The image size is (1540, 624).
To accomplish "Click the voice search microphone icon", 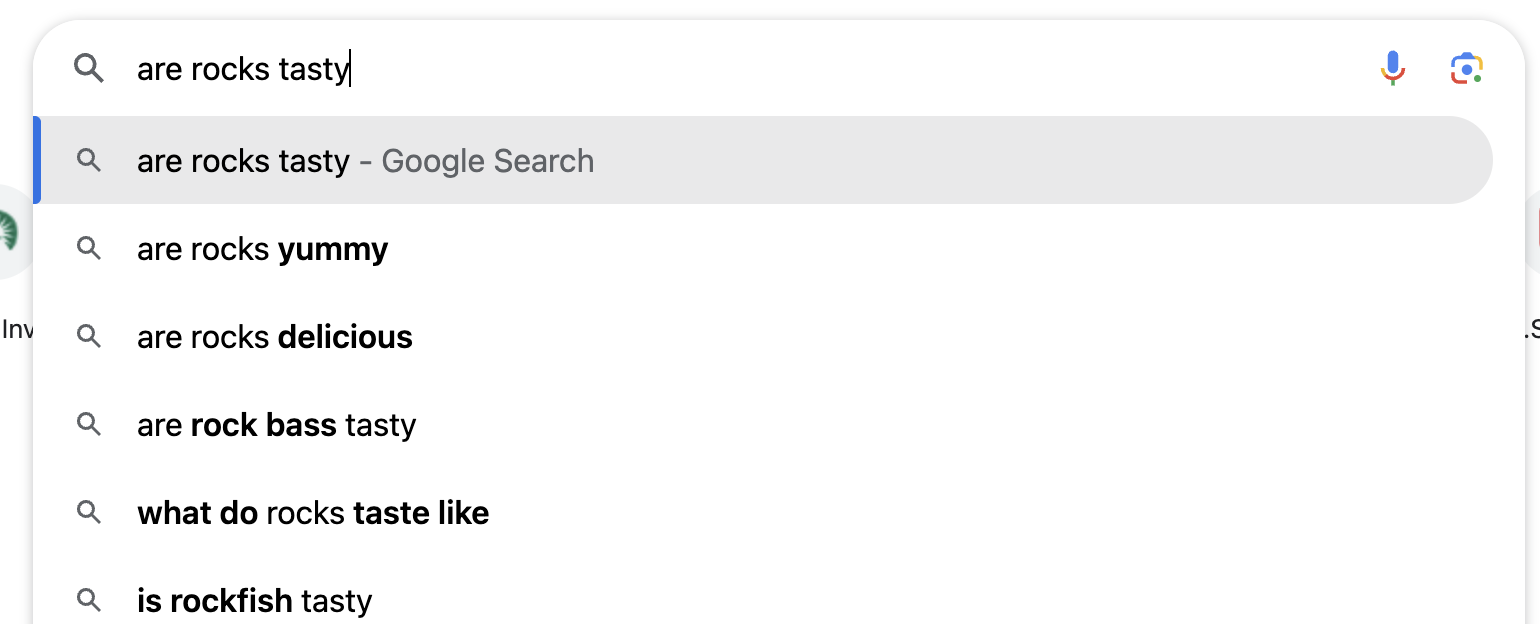I will click(x=1392, y=68).
